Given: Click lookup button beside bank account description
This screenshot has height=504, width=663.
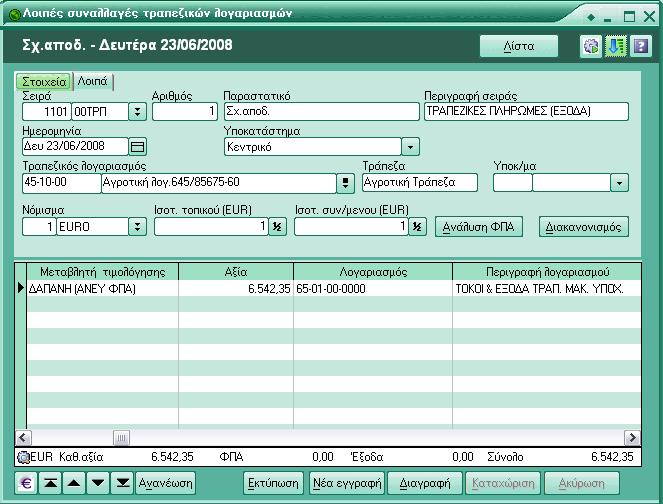Looking at the screenshot, I should [345, 183].
